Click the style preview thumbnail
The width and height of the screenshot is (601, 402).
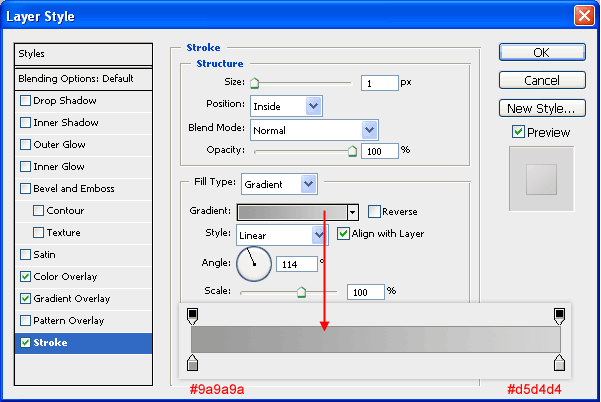point(541,179)
